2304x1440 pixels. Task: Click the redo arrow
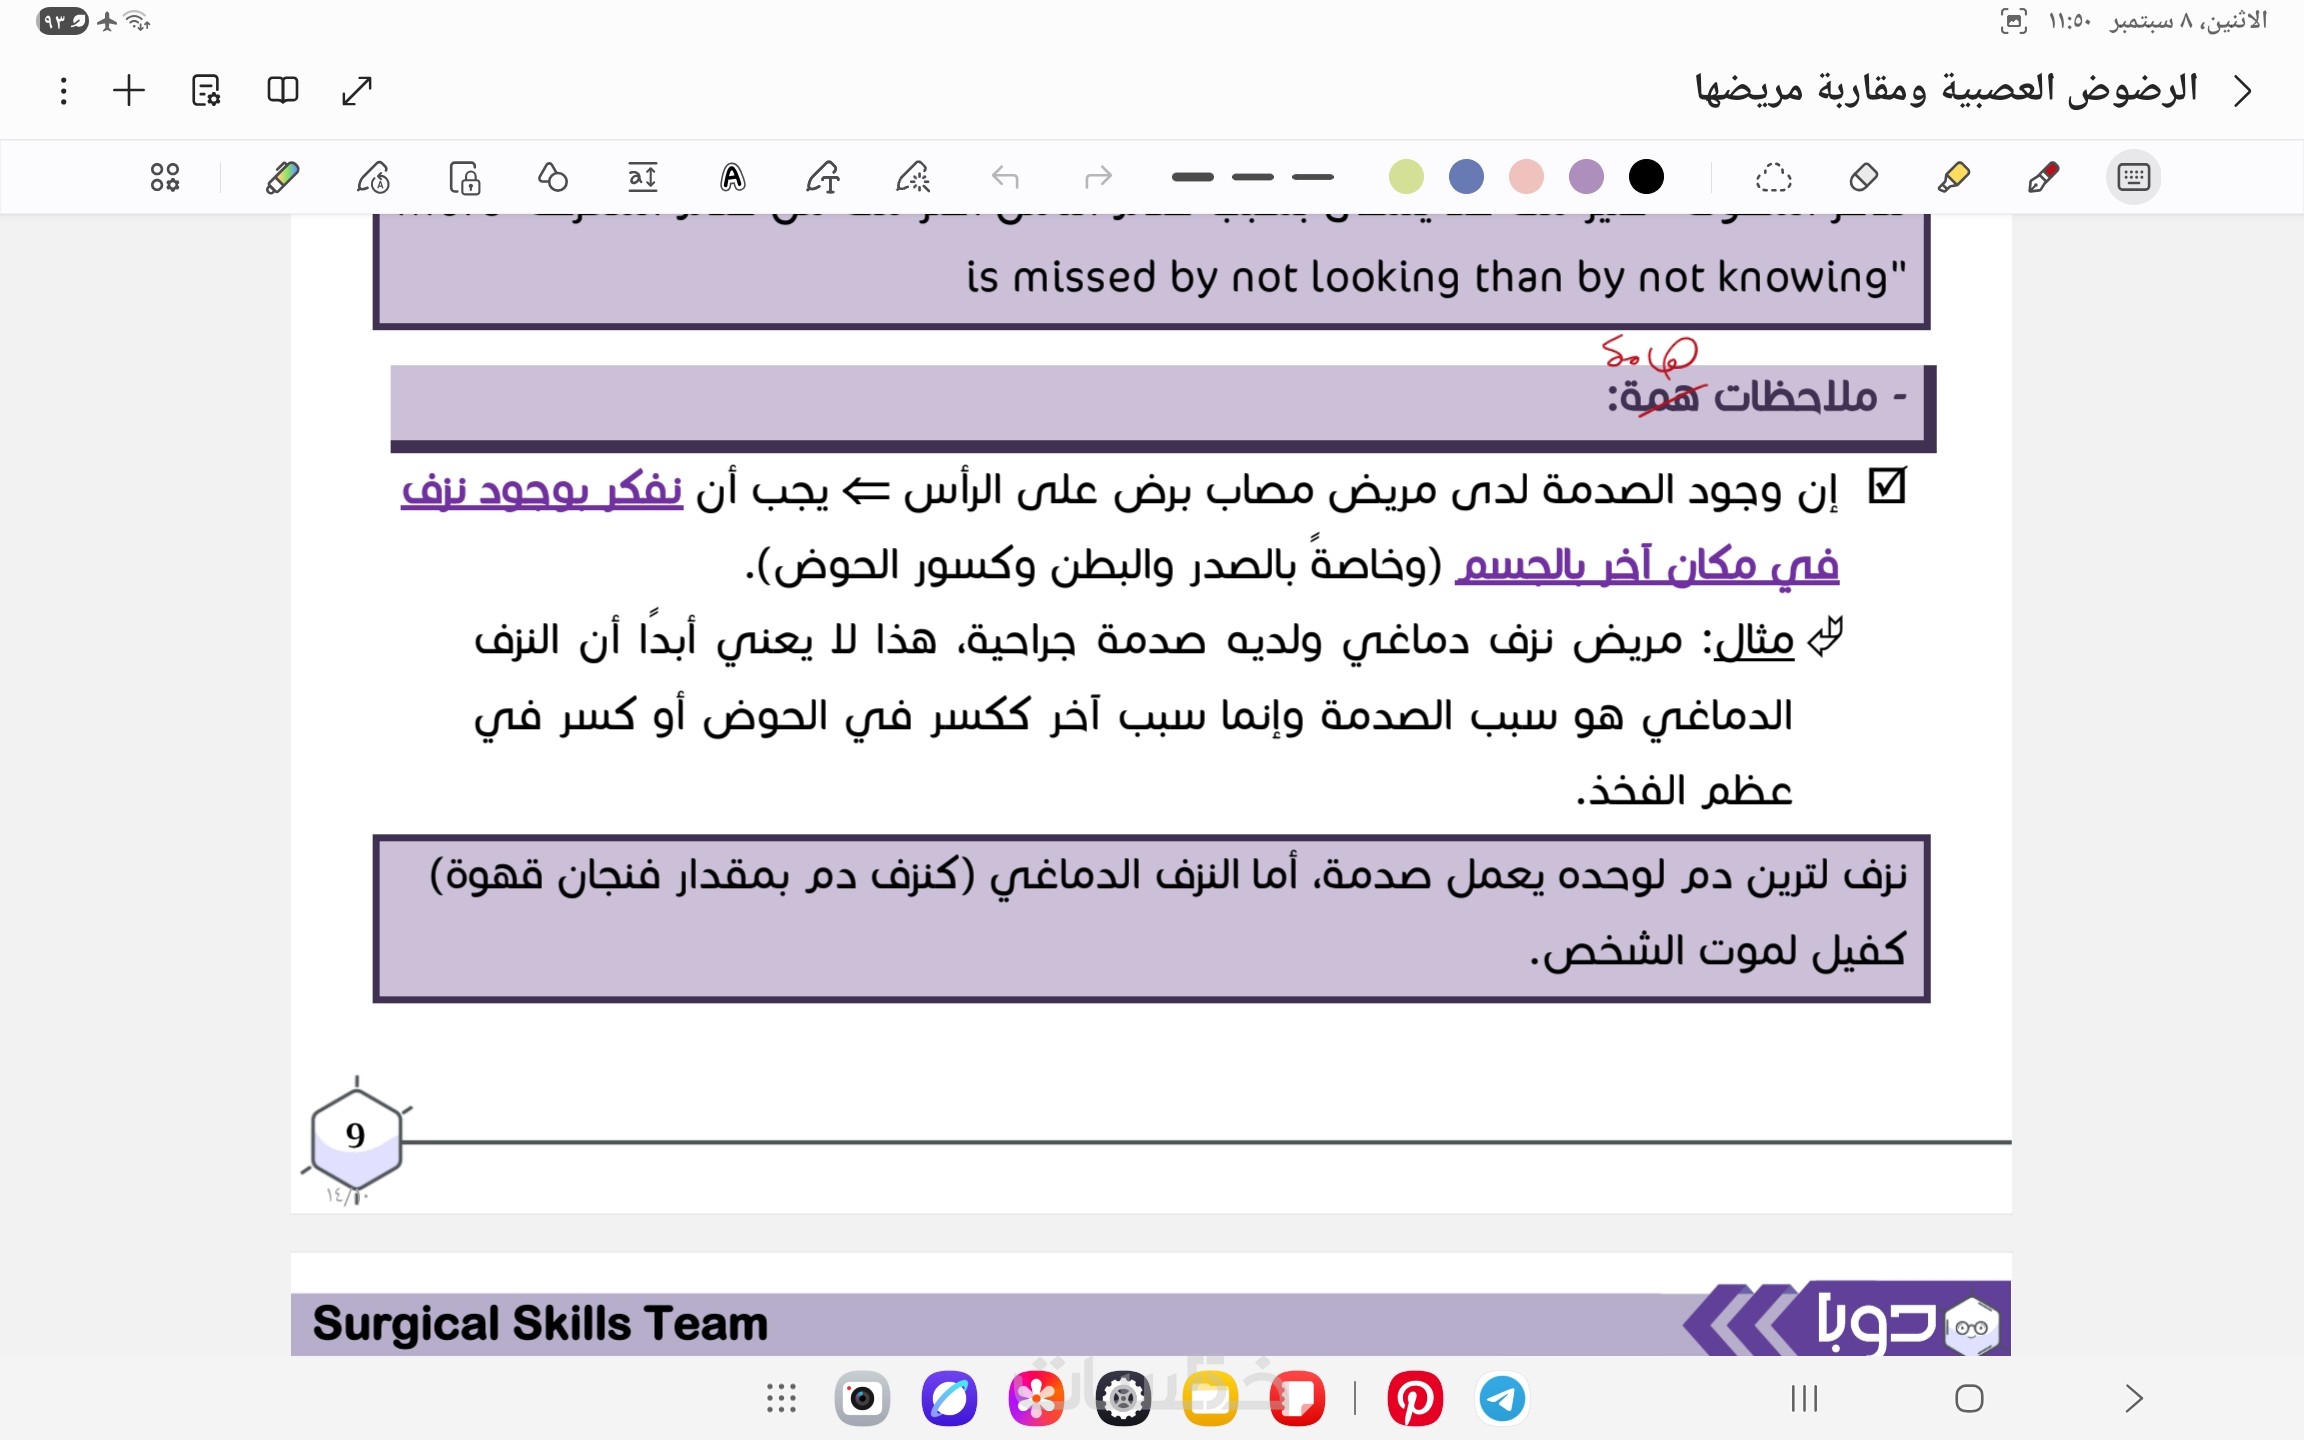[x=1097, y=178]
